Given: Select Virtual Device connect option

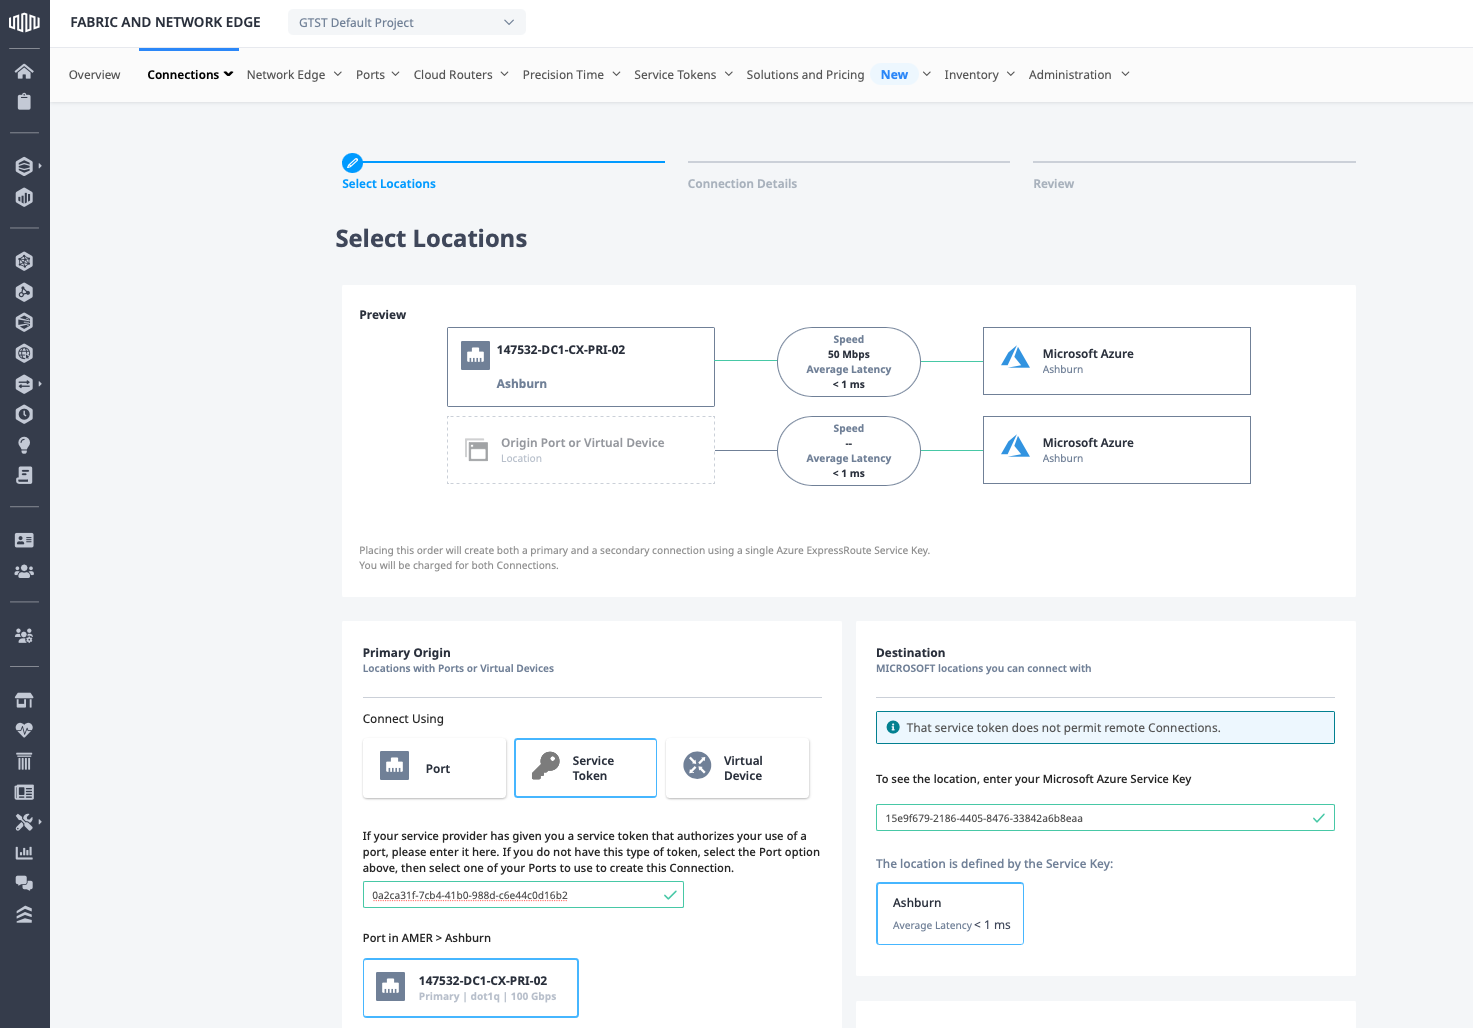Looking at the screenshot, I should coord(737,768).
